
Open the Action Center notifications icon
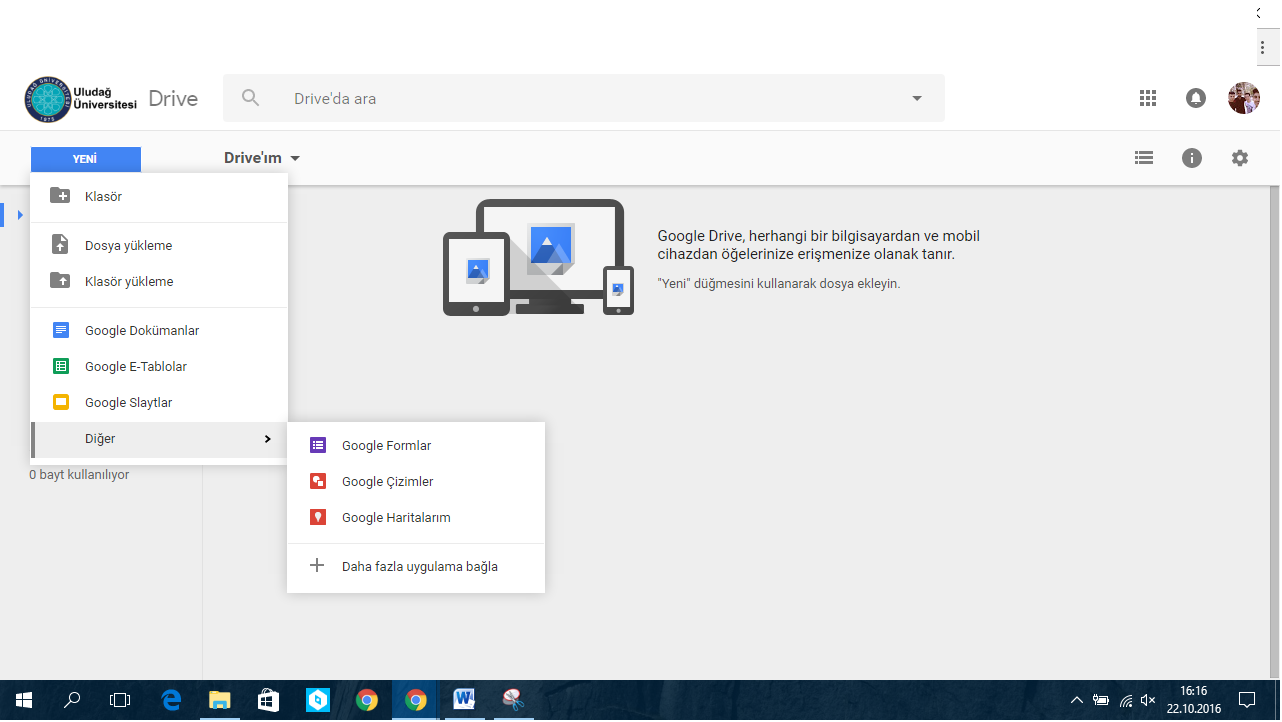(1247, 700)
